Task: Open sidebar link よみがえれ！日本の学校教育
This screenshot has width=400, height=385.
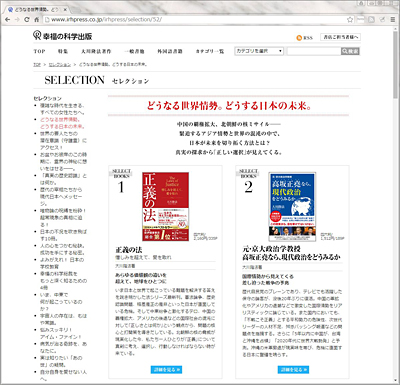Action: [62, 263]
